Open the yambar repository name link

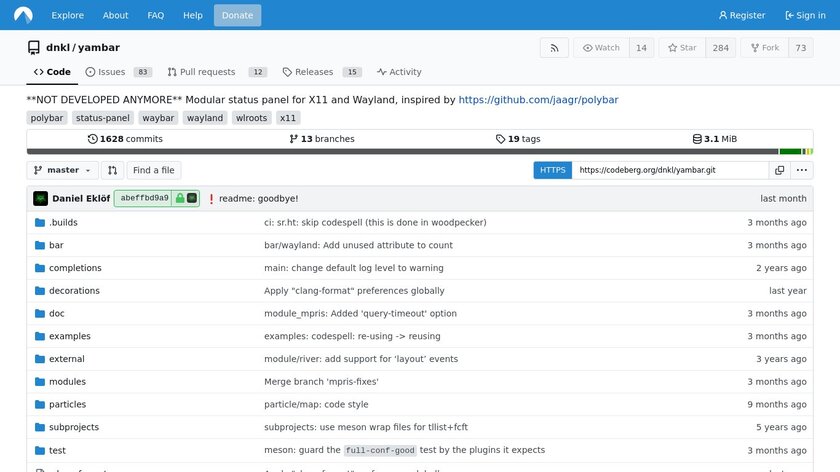99,48
